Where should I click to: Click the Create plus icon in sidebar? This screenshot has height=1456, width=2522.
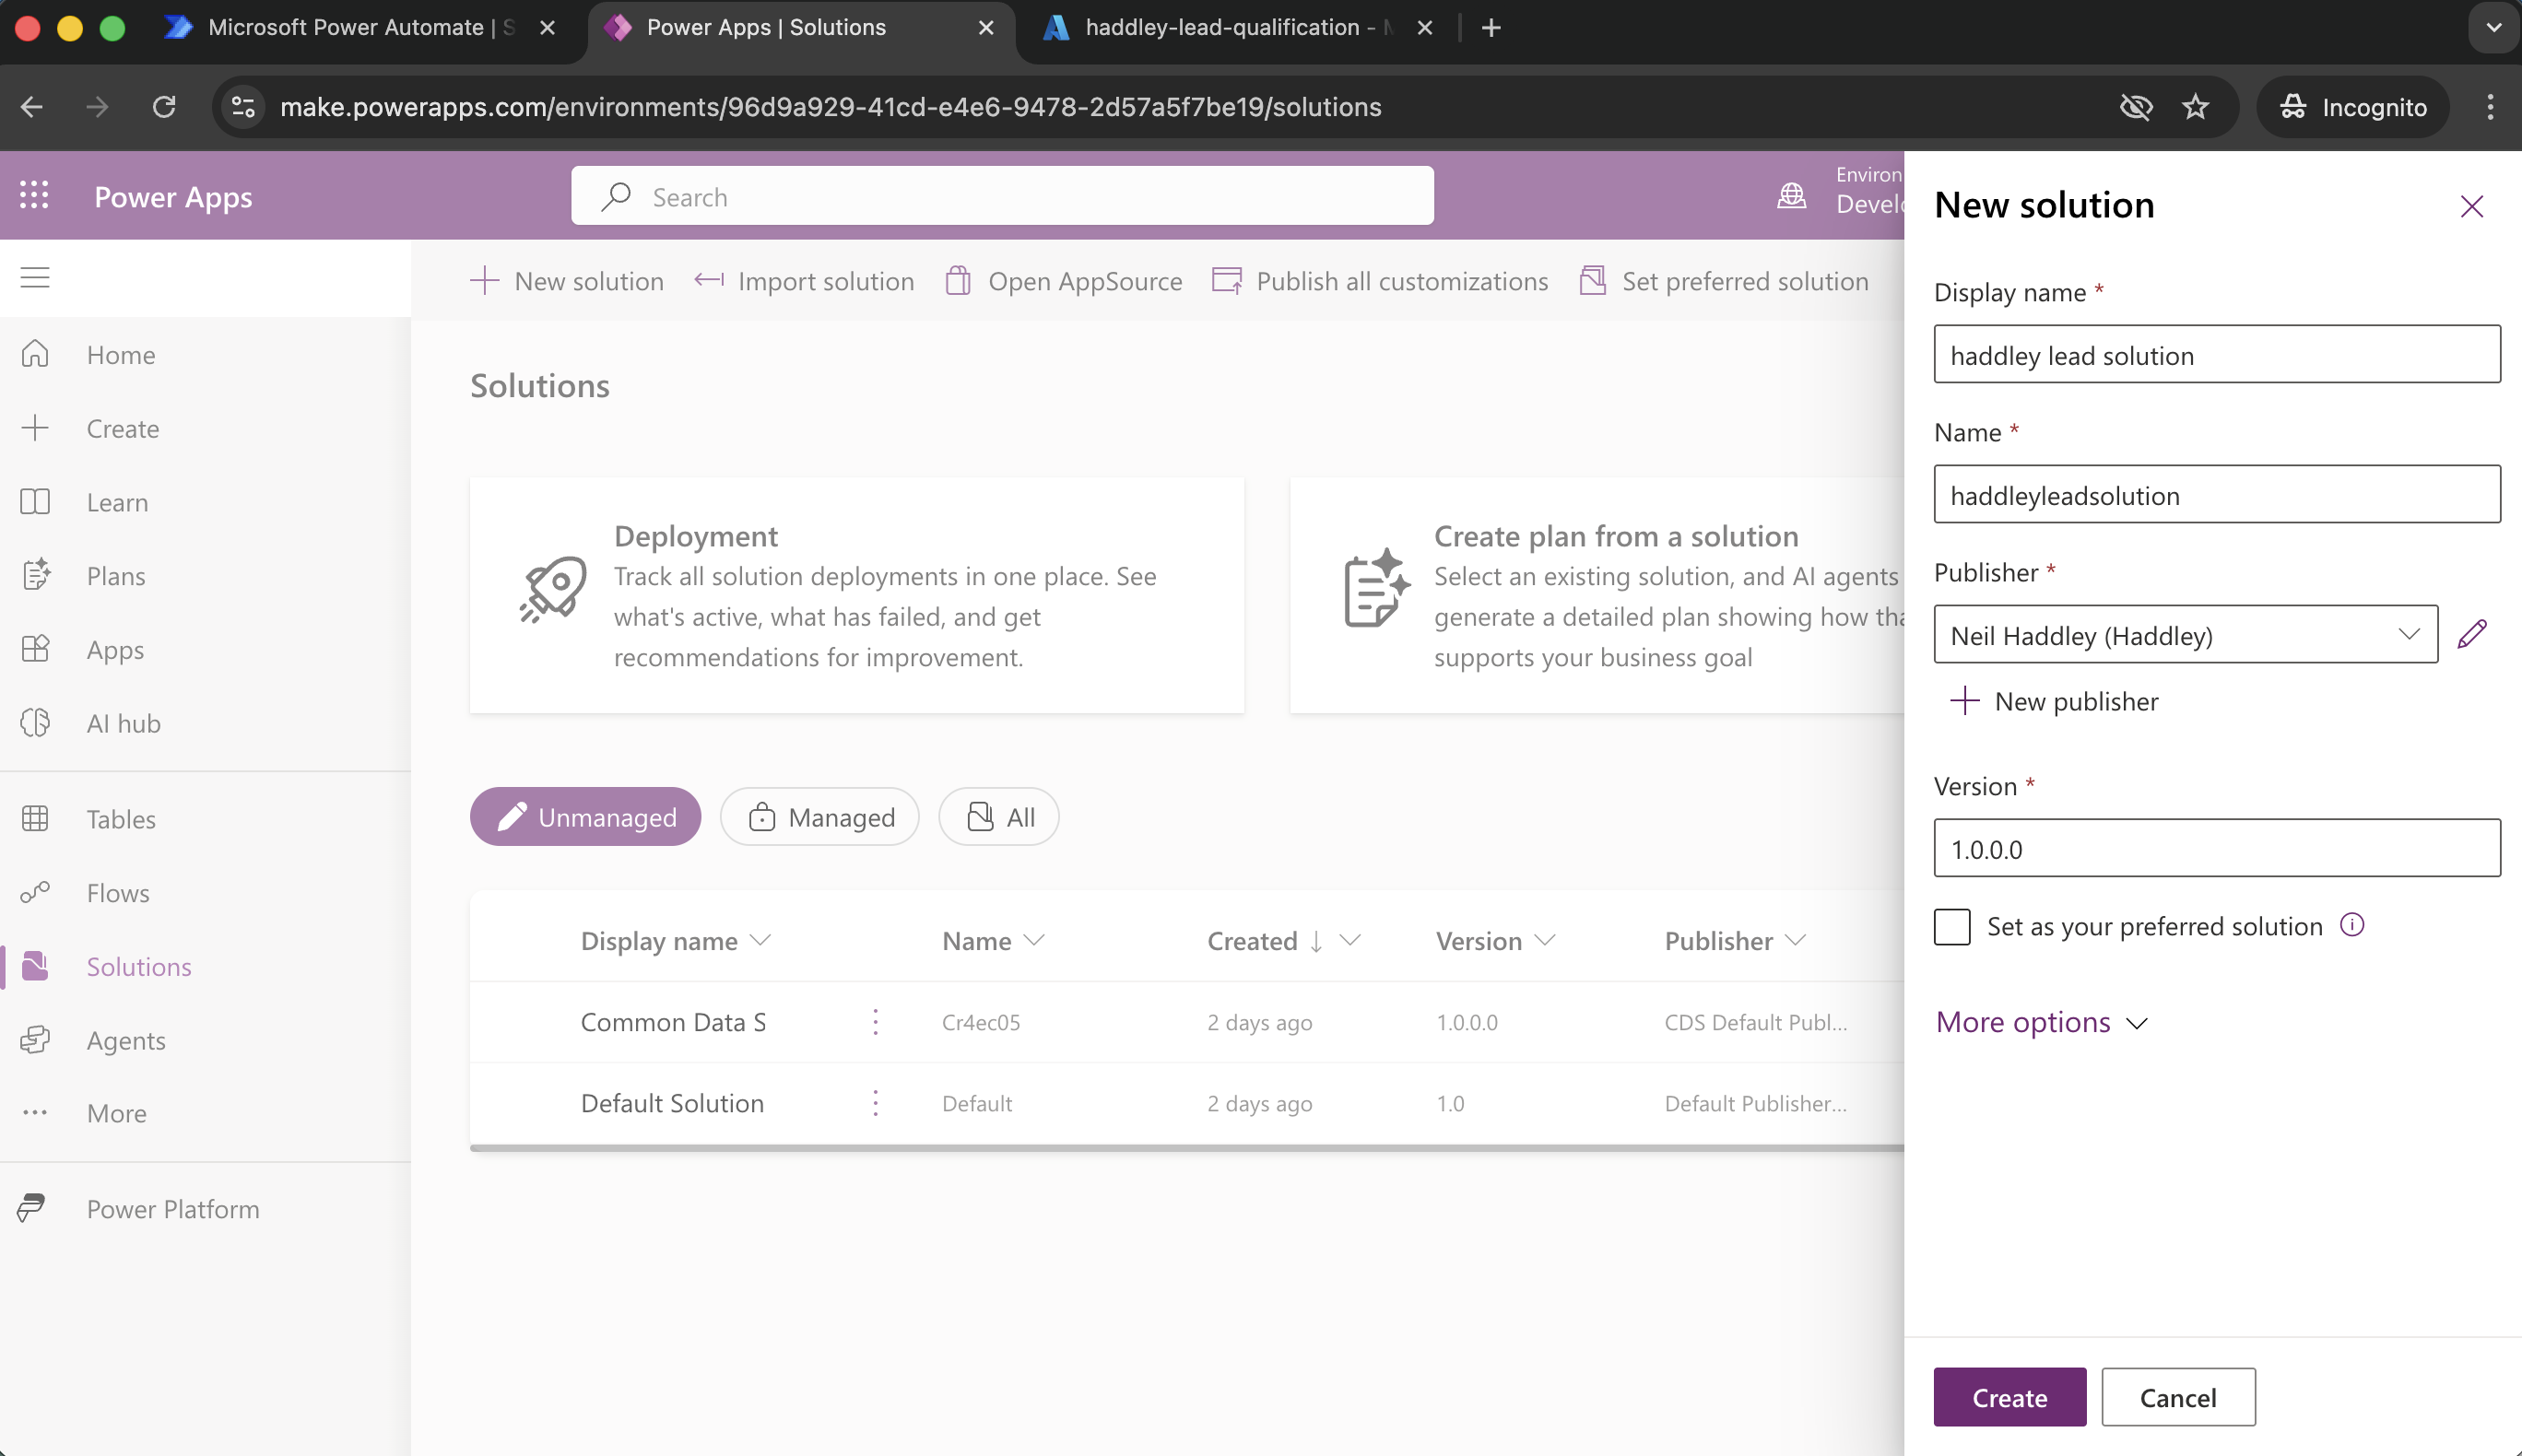(35, 428)
